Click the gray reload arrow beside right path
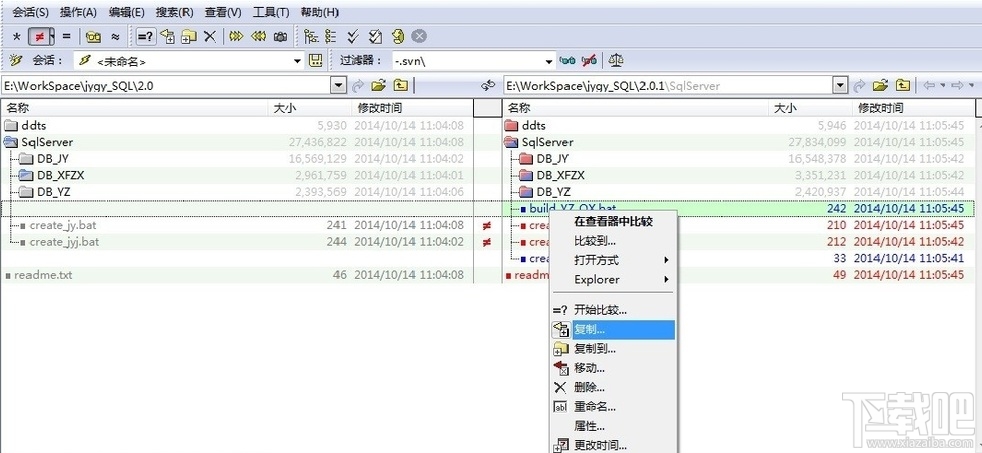This screenshot has width=982, height=453. [859, 85]
